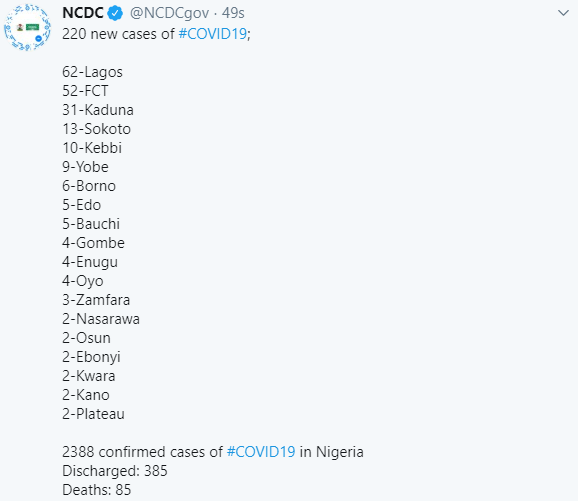Image resolution: width=578 pixels, height=501 pixels.
Task: Click the 3-Zamfara entry text
Action: (96, 300)
